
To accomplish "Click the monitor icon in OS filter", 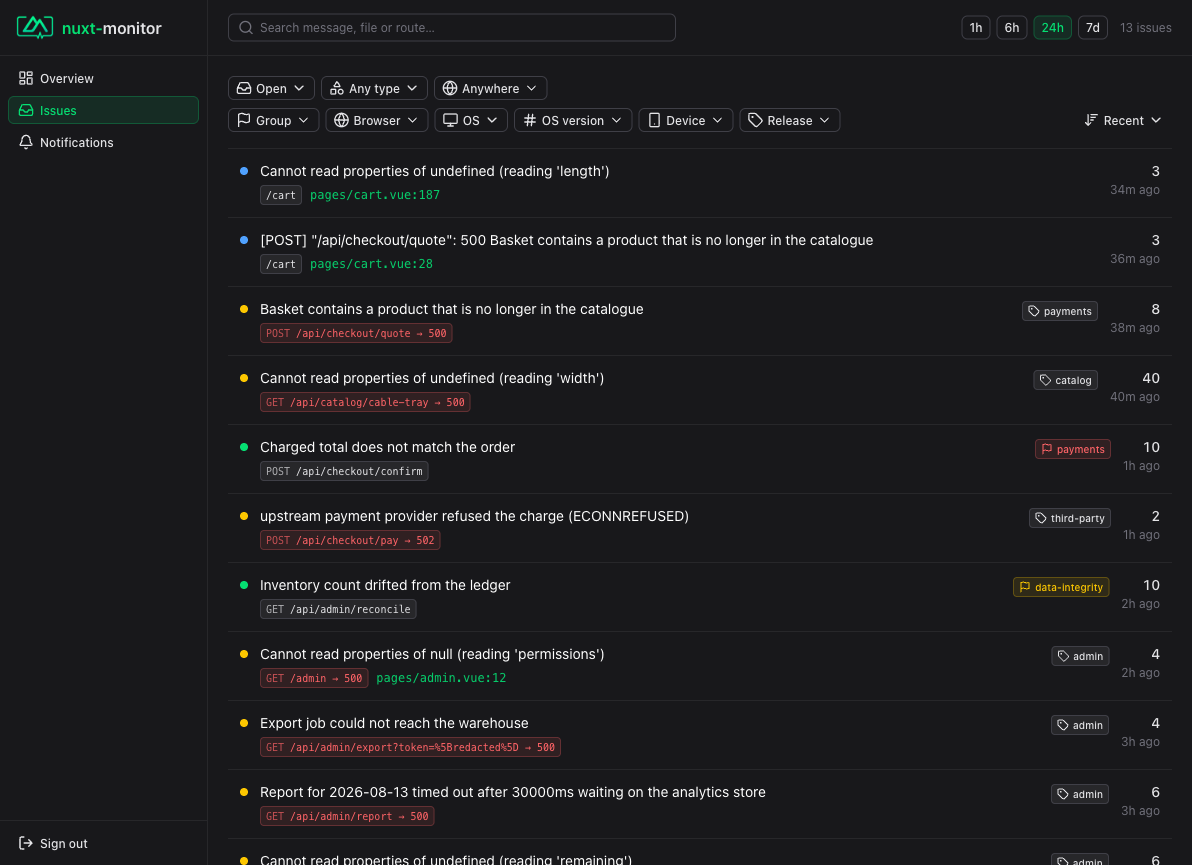I will (451, 120).
